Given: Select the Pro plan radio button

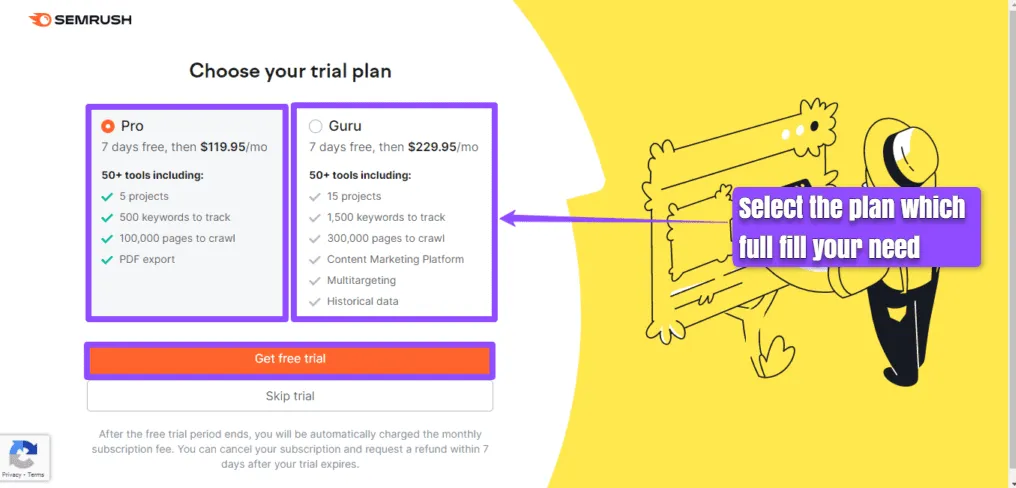Looking at the screenshot, I should pyautogui.click(x=108, y=127).
